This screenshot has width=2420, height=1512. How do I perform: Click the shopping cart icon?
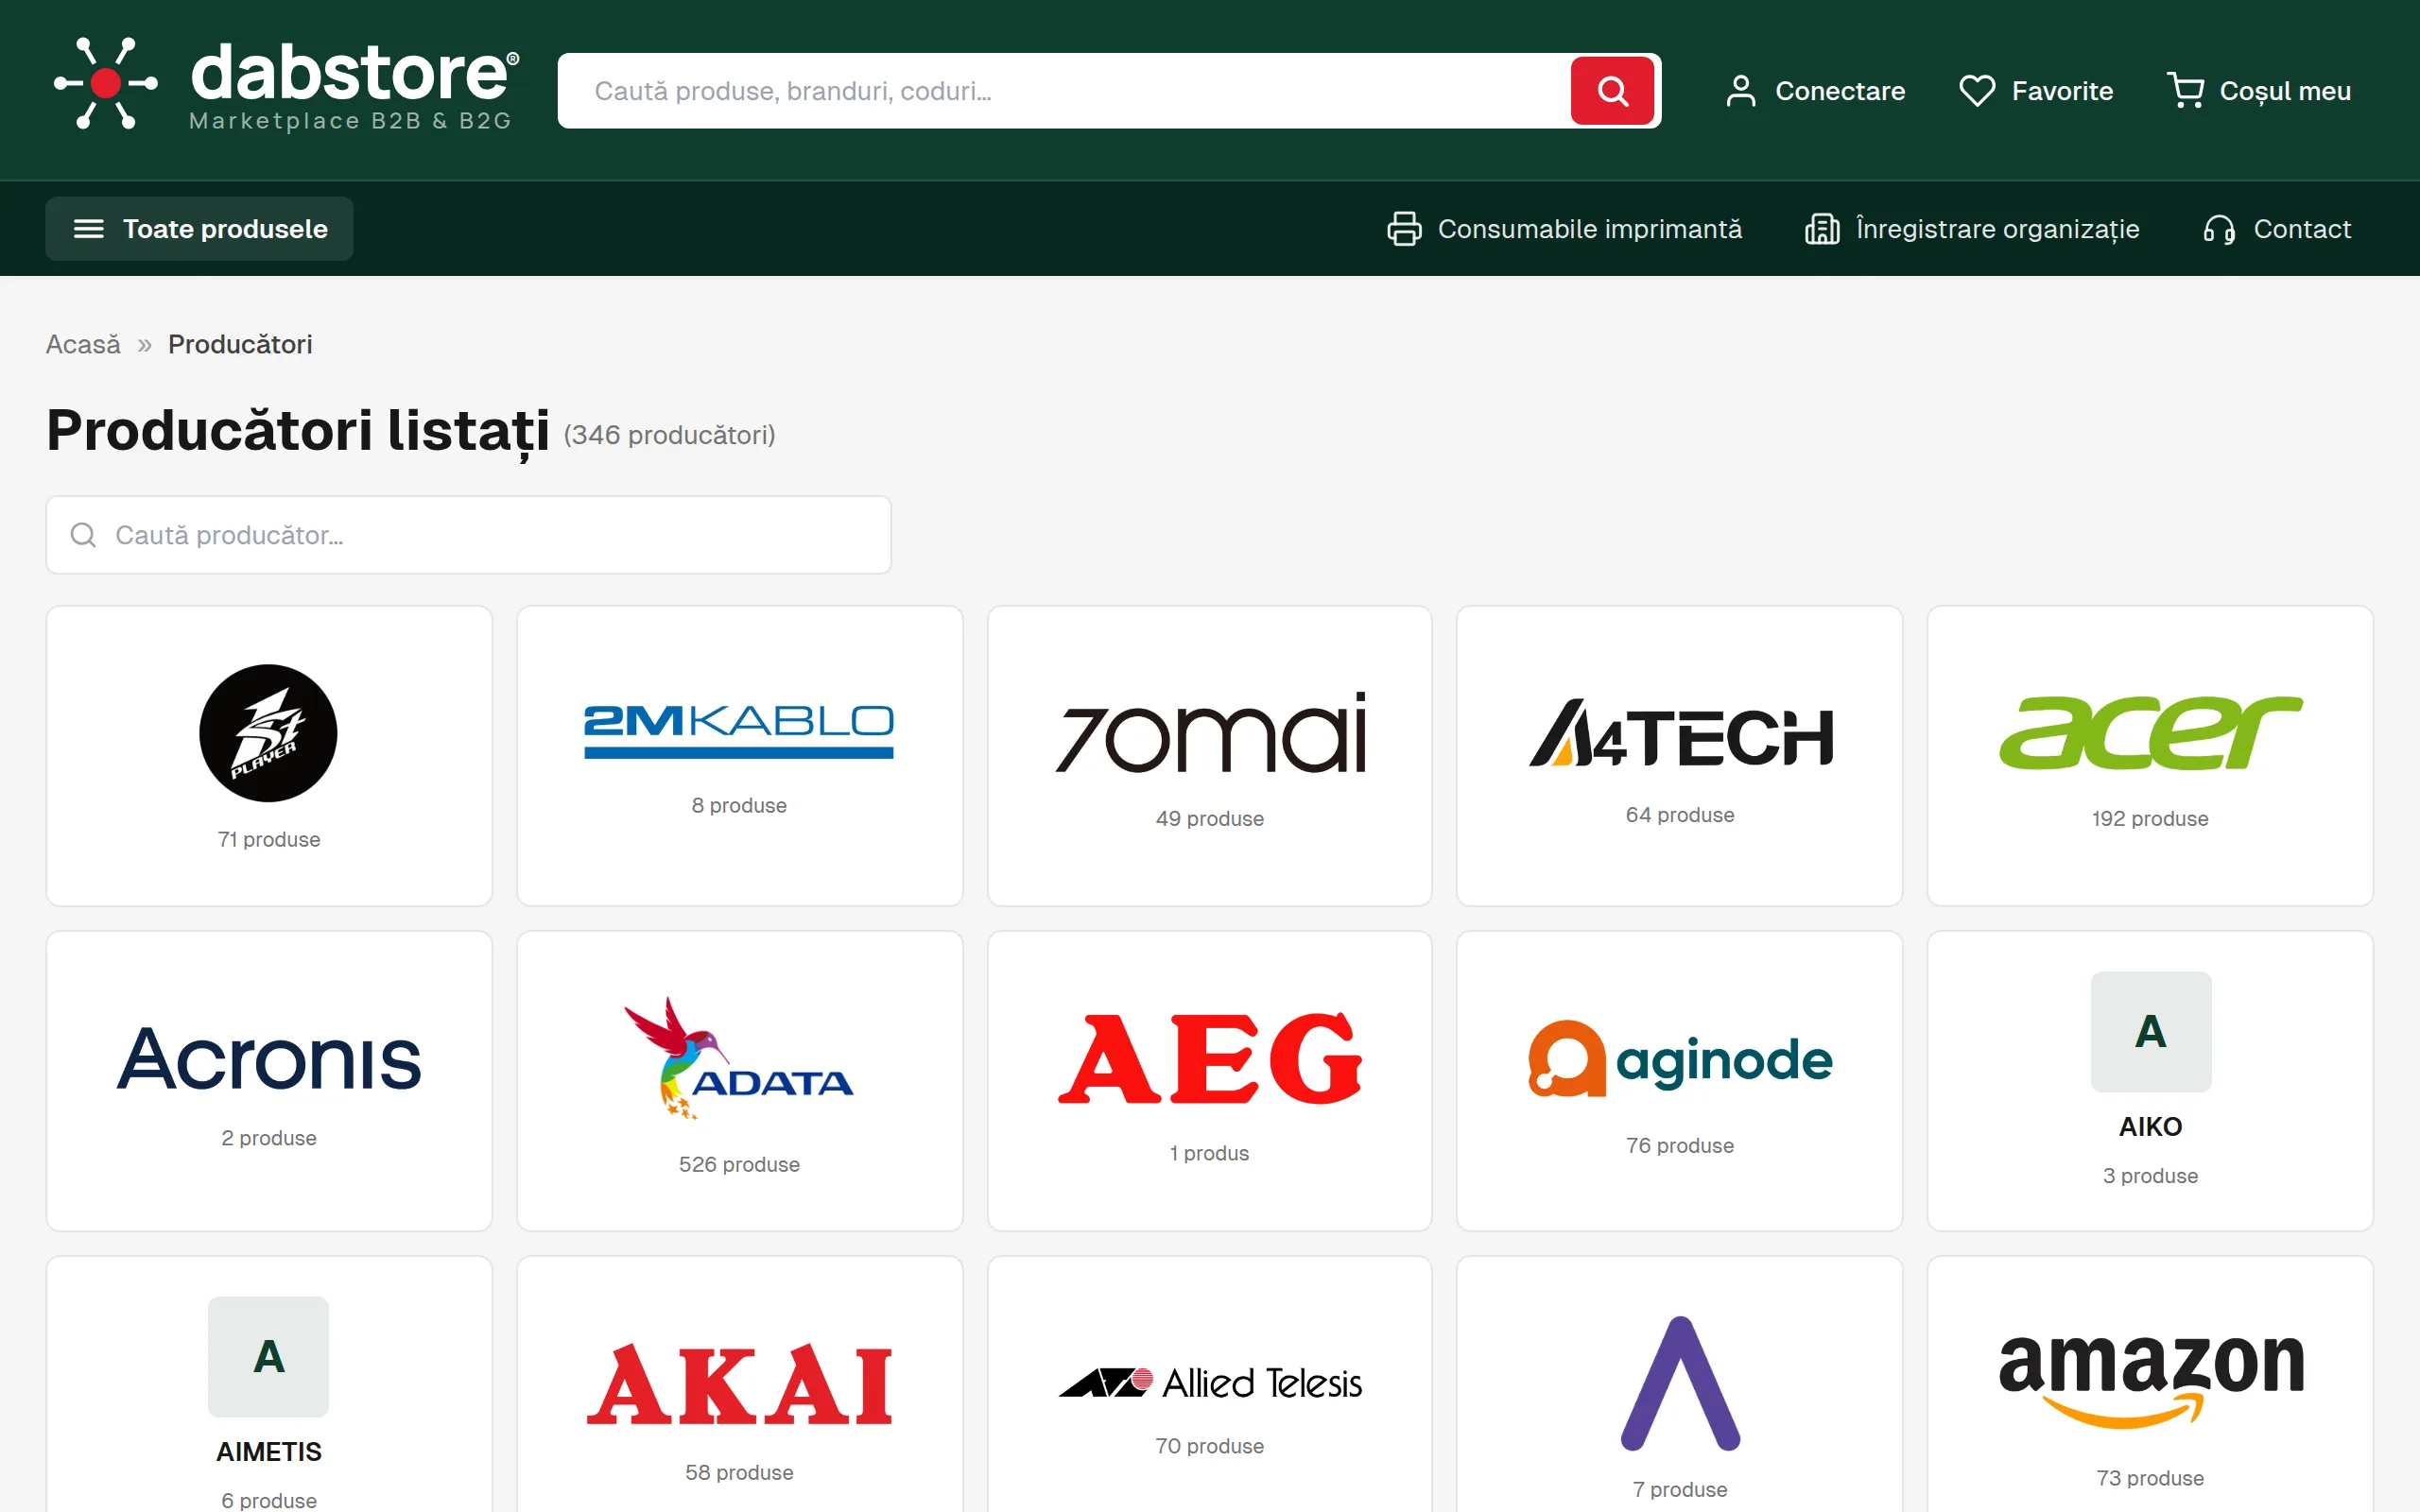click(x=2185, y=91)
